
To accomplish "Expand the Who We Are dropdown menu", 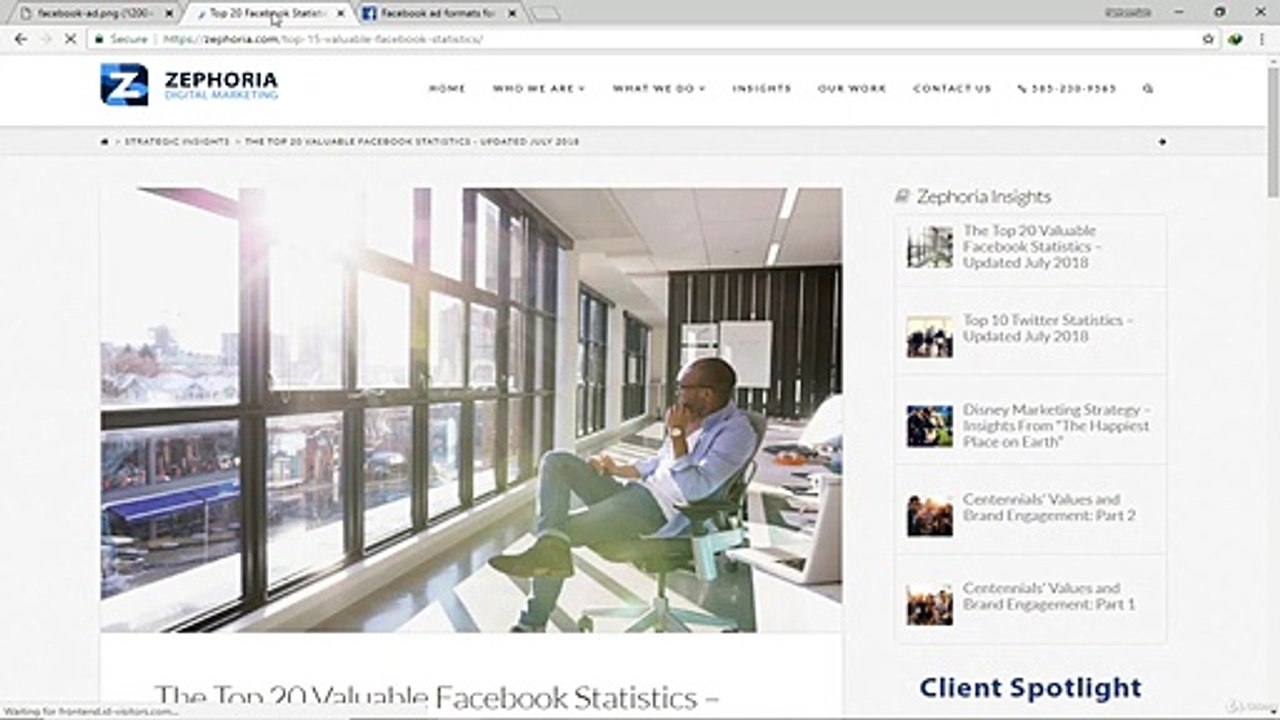I will (x=538, y=88).
